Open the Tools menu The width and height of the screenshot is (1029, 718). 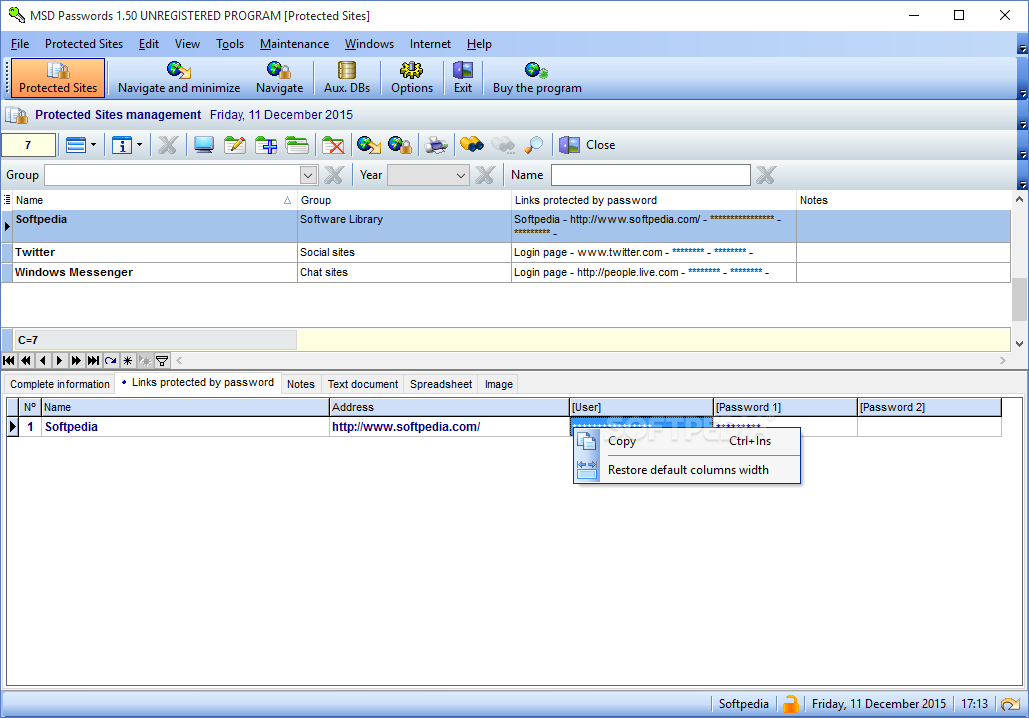(x=230, y=44)
